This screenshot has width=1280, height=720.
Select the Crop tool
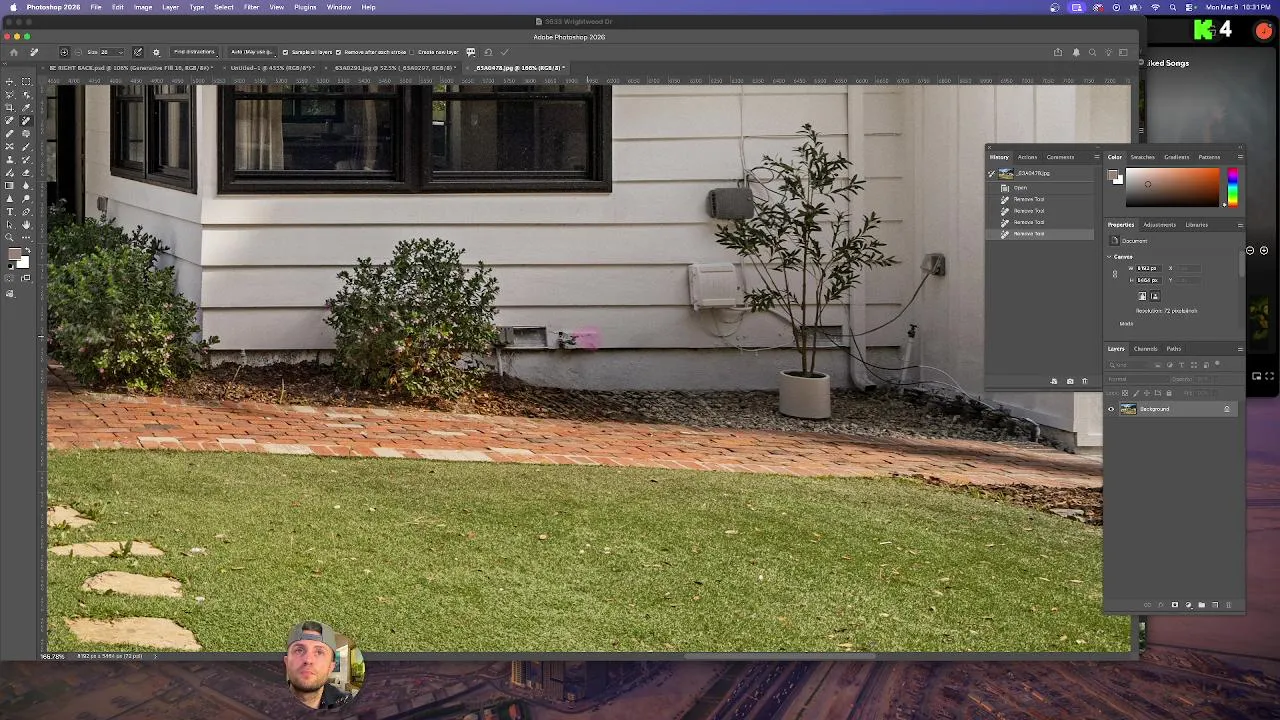pos(10,107)
